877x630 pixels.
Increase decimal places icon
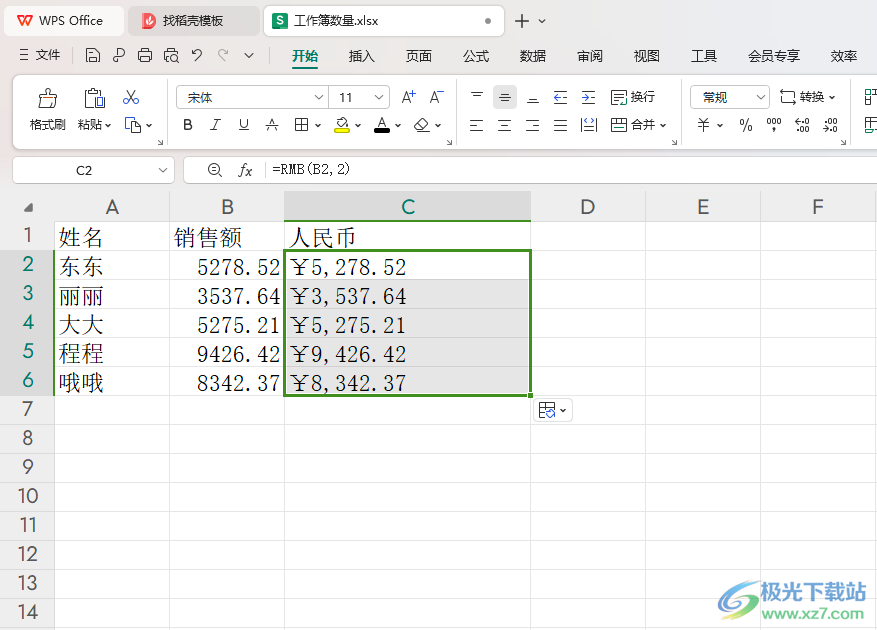[x=802, y=125]
